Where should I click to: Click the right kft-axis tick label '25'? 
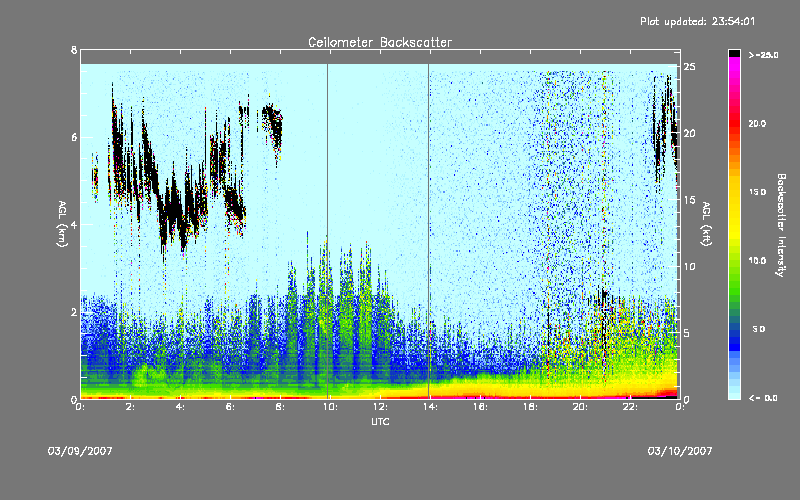[x=689, y=67]
